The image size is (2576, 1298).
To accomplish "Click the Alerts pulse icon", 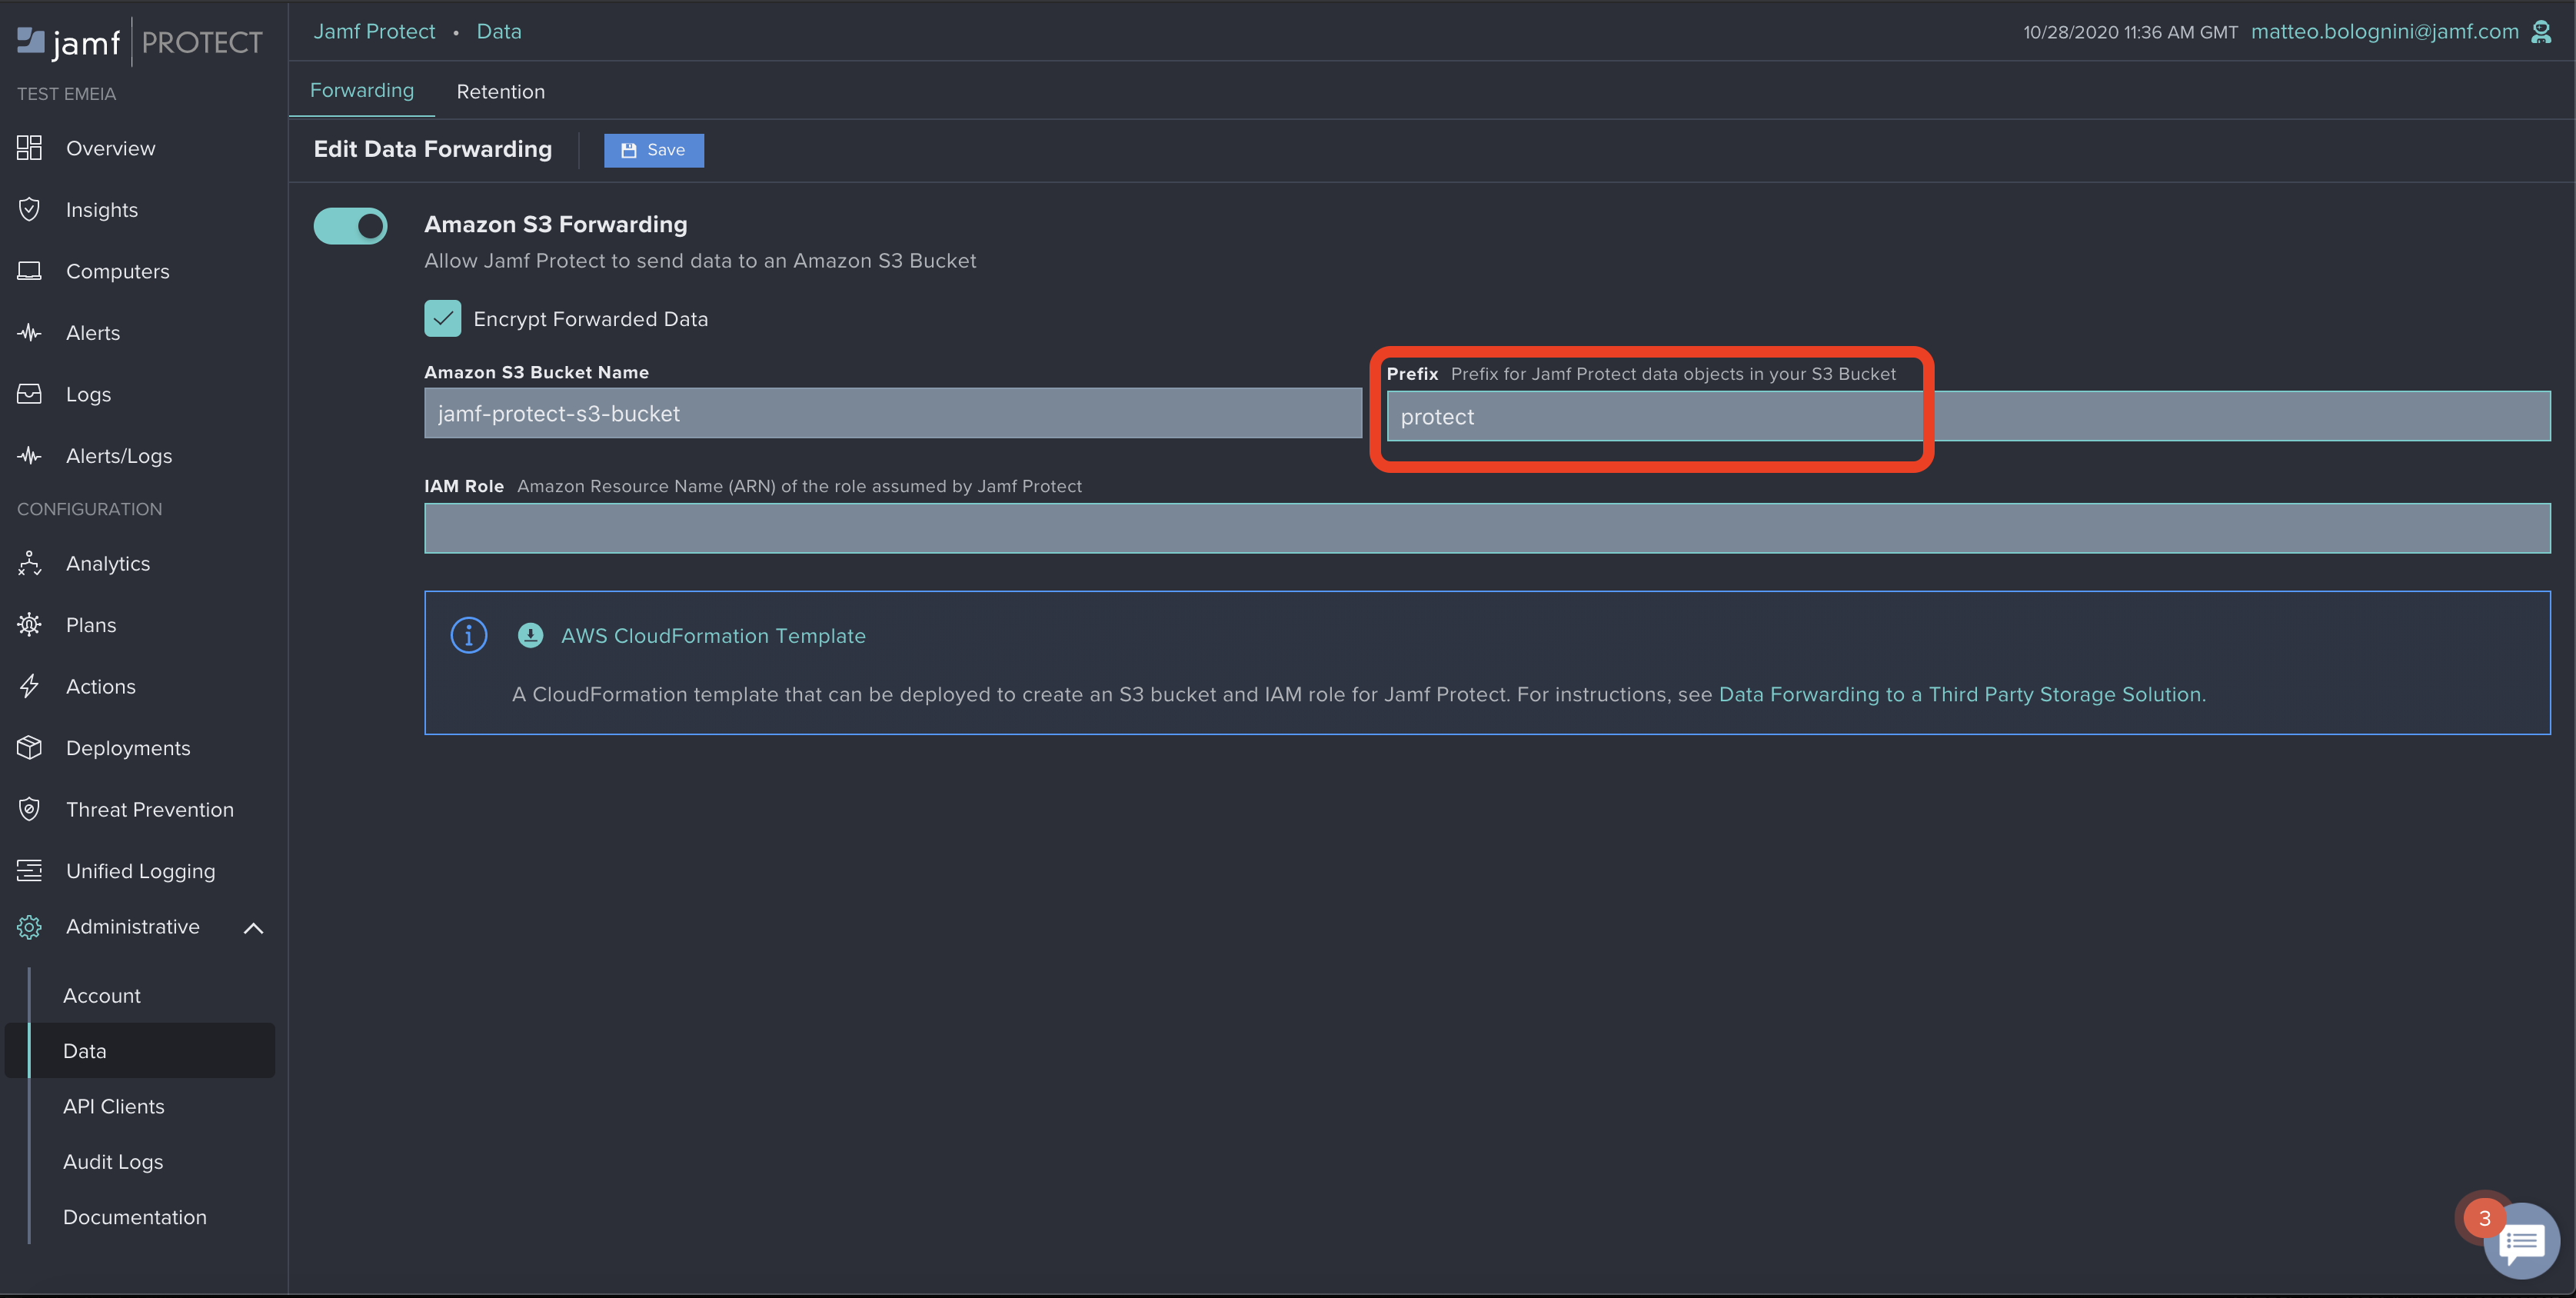I will 29,332.
